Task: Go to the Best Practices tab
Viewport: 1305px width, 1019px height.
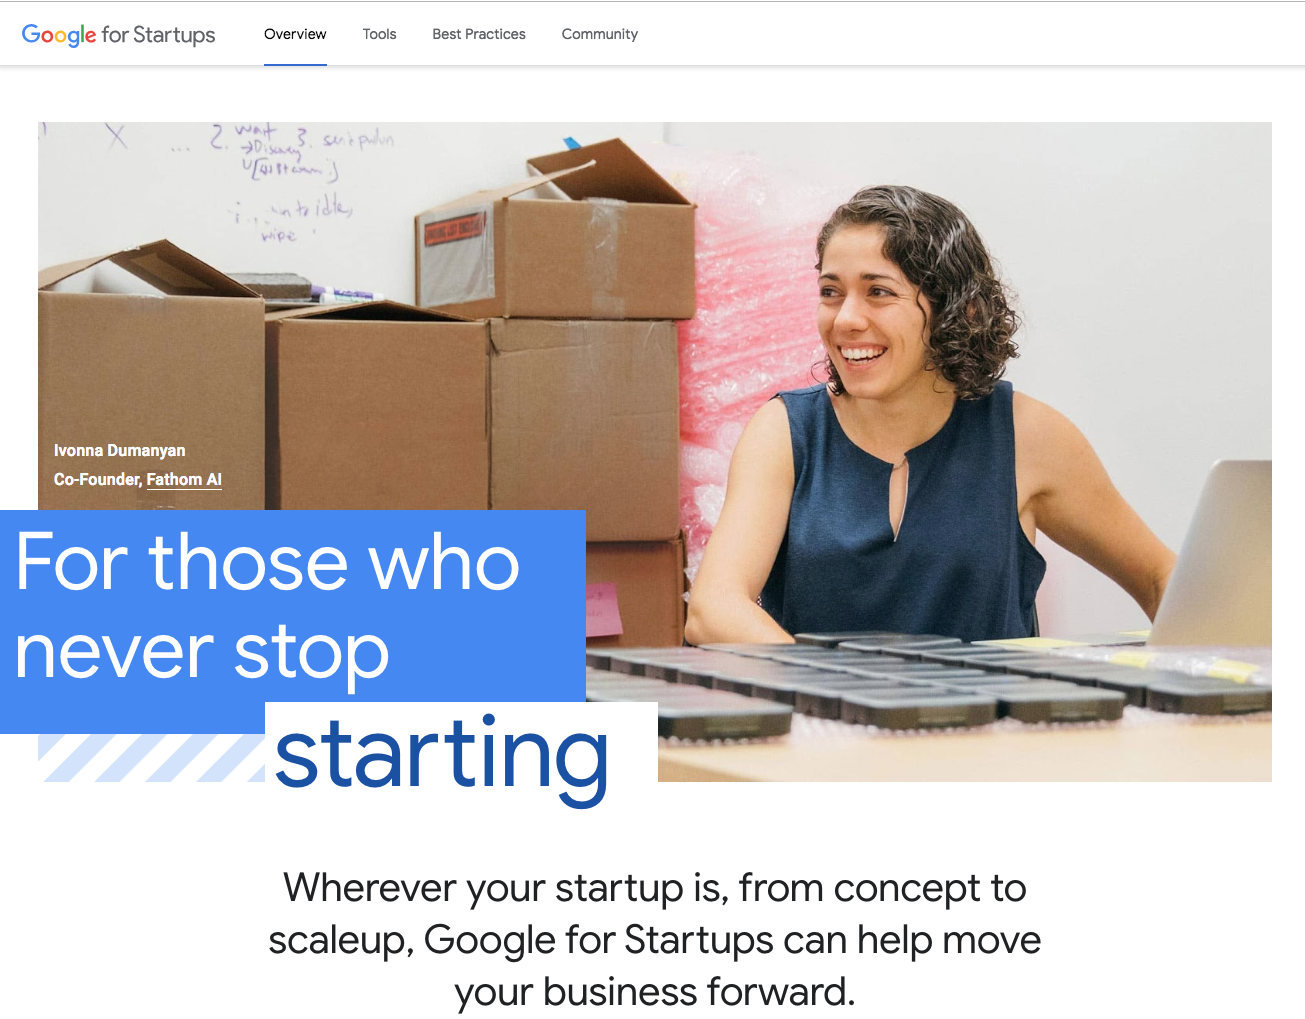Action: [x=479, y=34]
